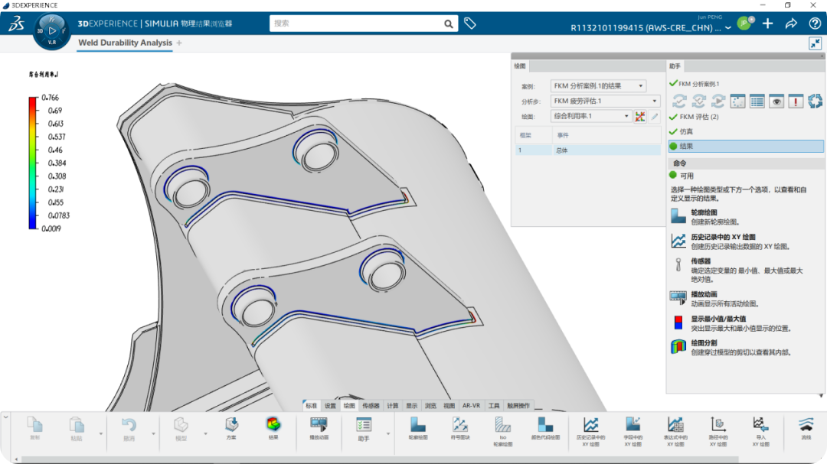The width and height of the screenshot is (827, 465).
Task: Open the help question mark icon
Action: [x=814, y=24]
